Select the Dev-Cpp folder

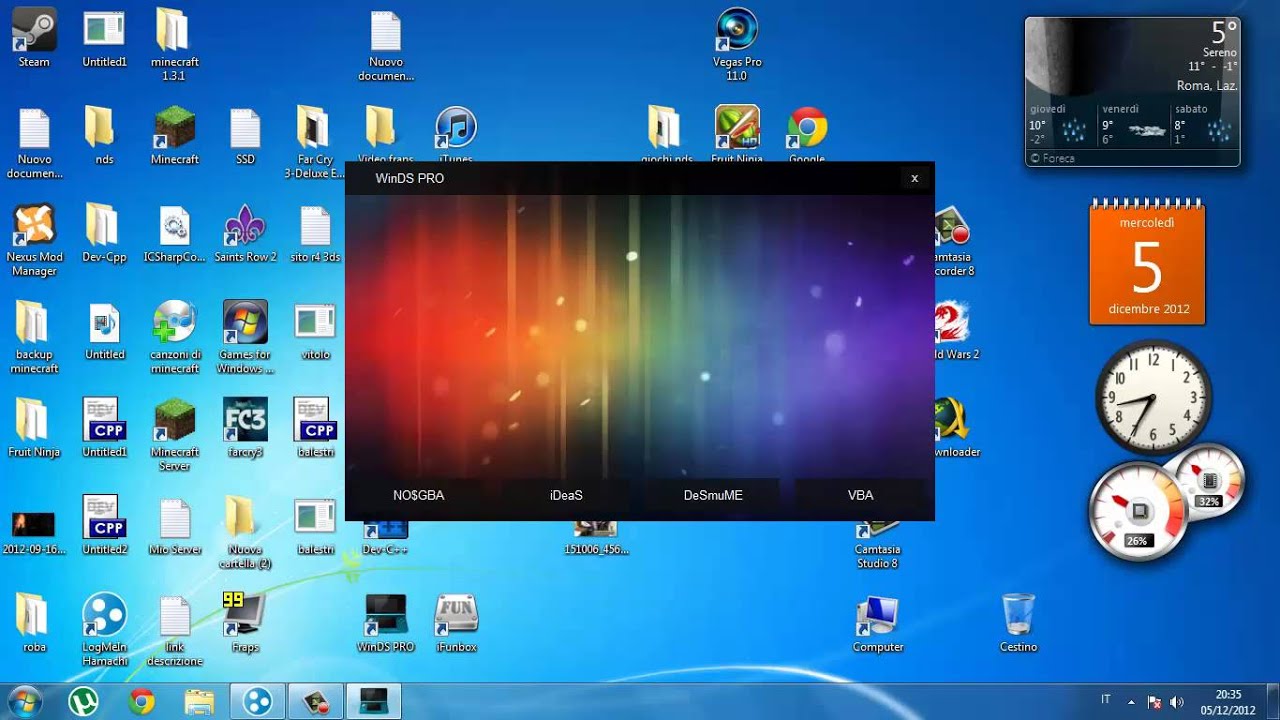click(x=104, y=234)
